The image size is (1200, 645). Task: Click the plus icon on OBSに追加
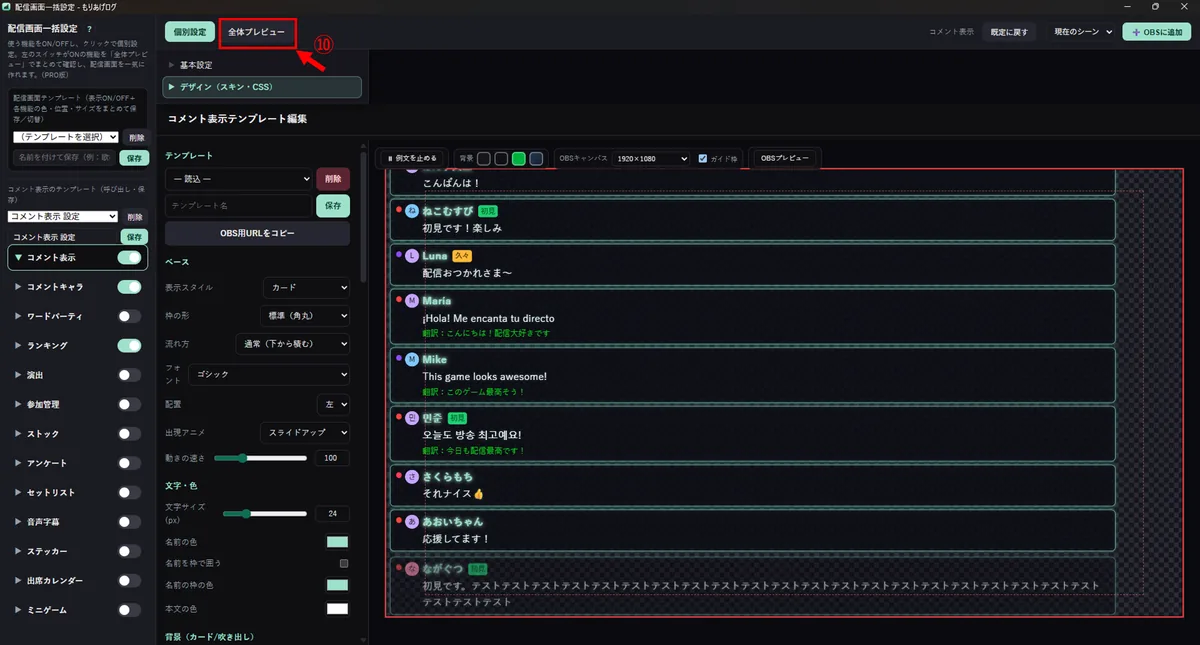click(1136, 32)
